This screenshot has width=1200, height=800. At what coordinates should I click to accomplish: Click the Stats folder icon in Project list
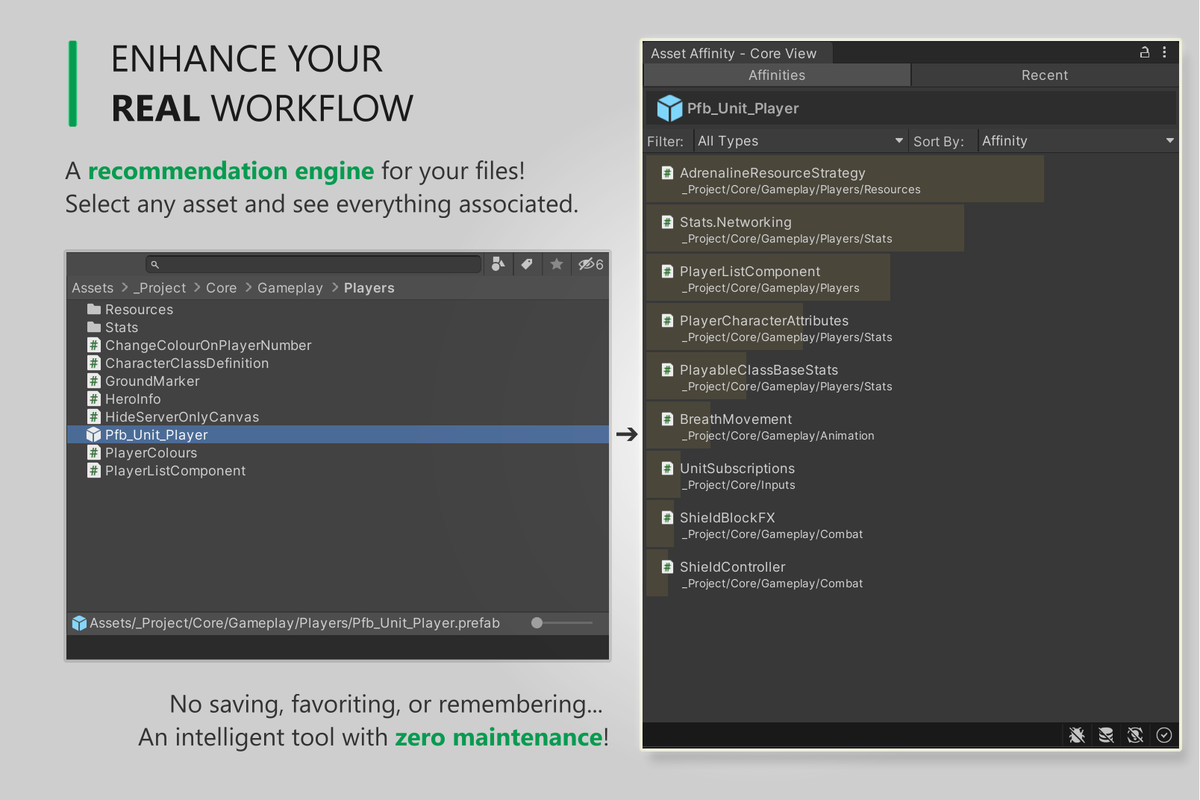point(94,327)
